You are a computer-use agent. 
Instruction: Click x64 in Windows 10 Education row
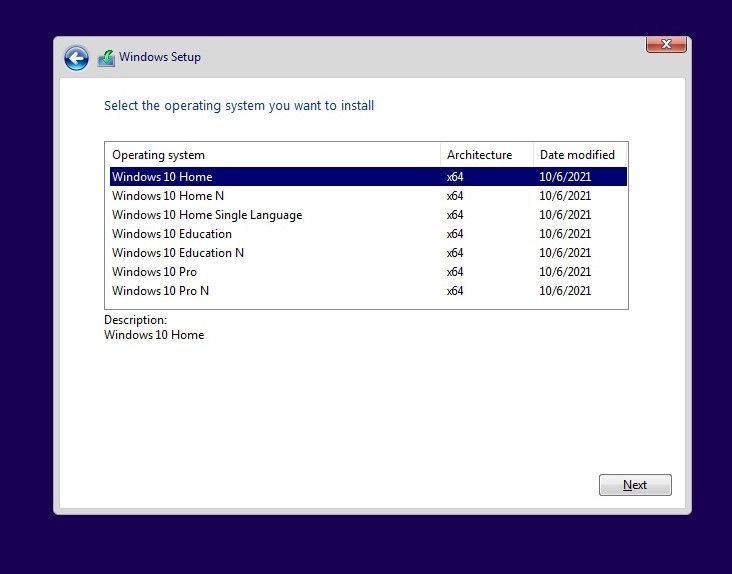click(x=455, y=234)
